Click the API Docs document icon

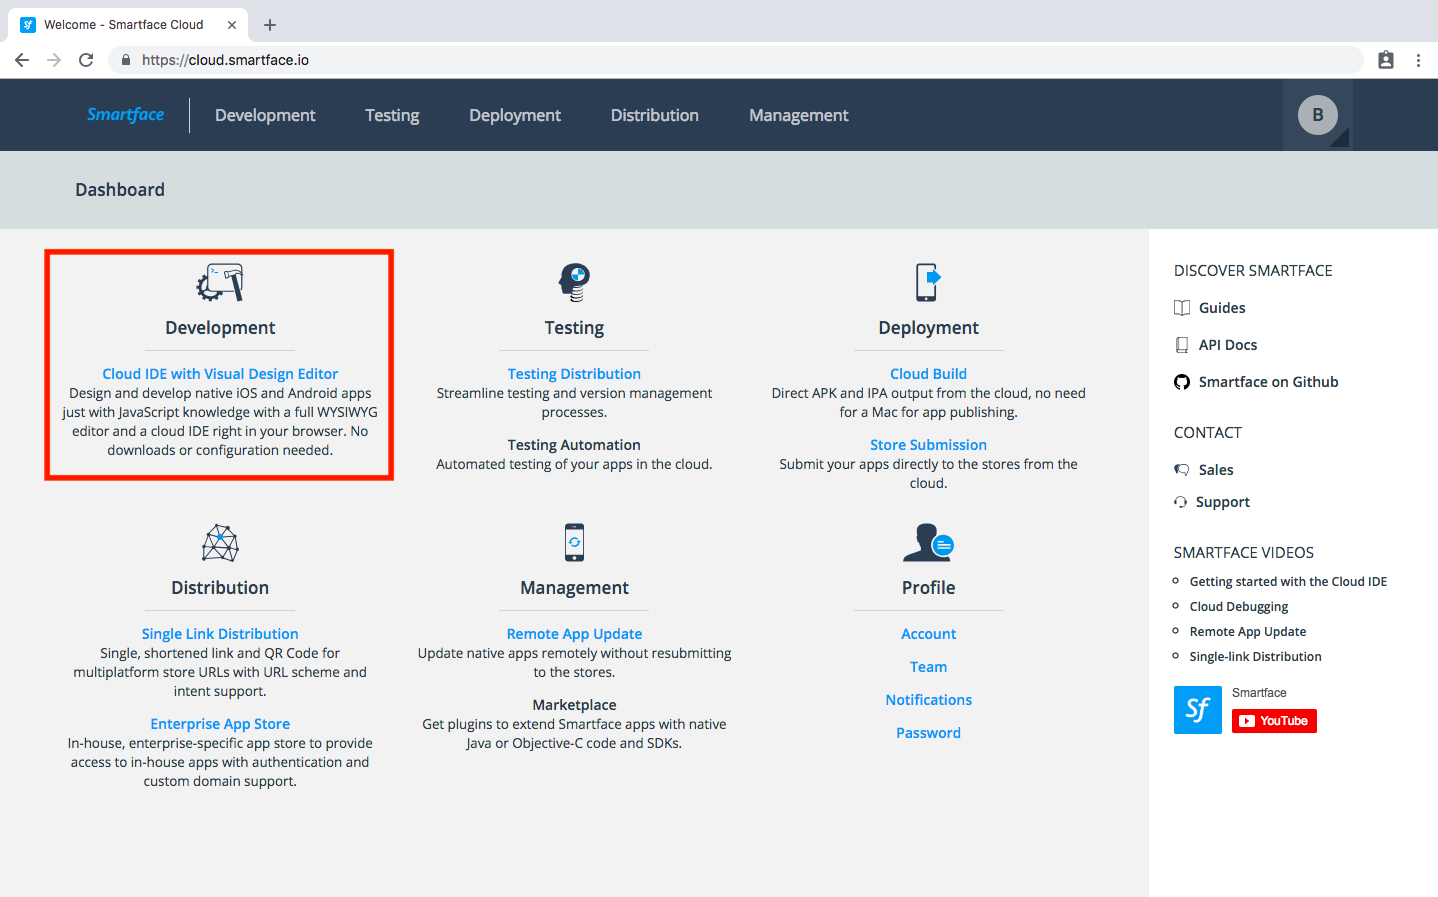coord(1182,345)
